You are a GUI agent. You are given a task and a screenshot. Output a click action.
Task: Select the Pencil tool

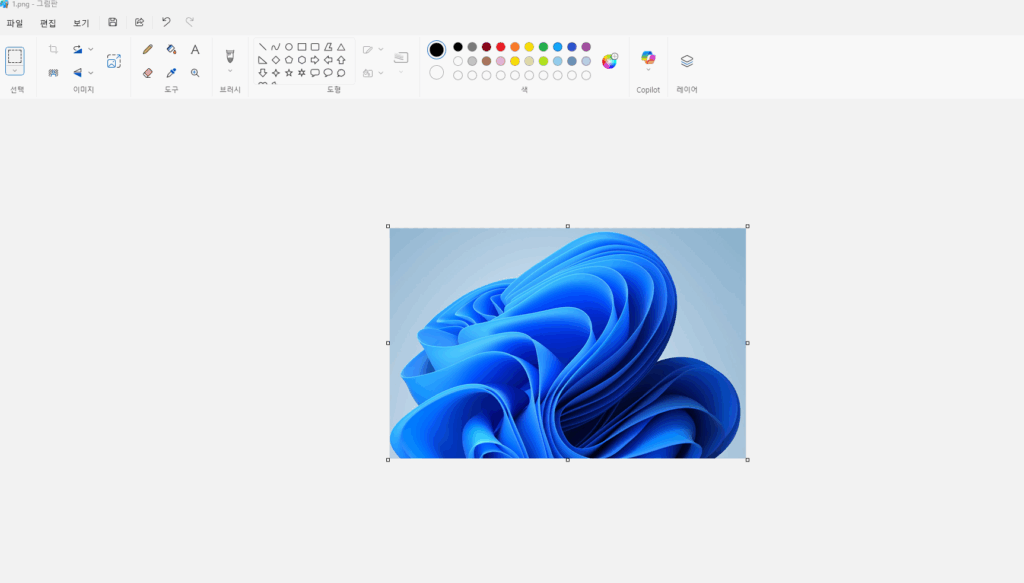(x=148, y=49)
